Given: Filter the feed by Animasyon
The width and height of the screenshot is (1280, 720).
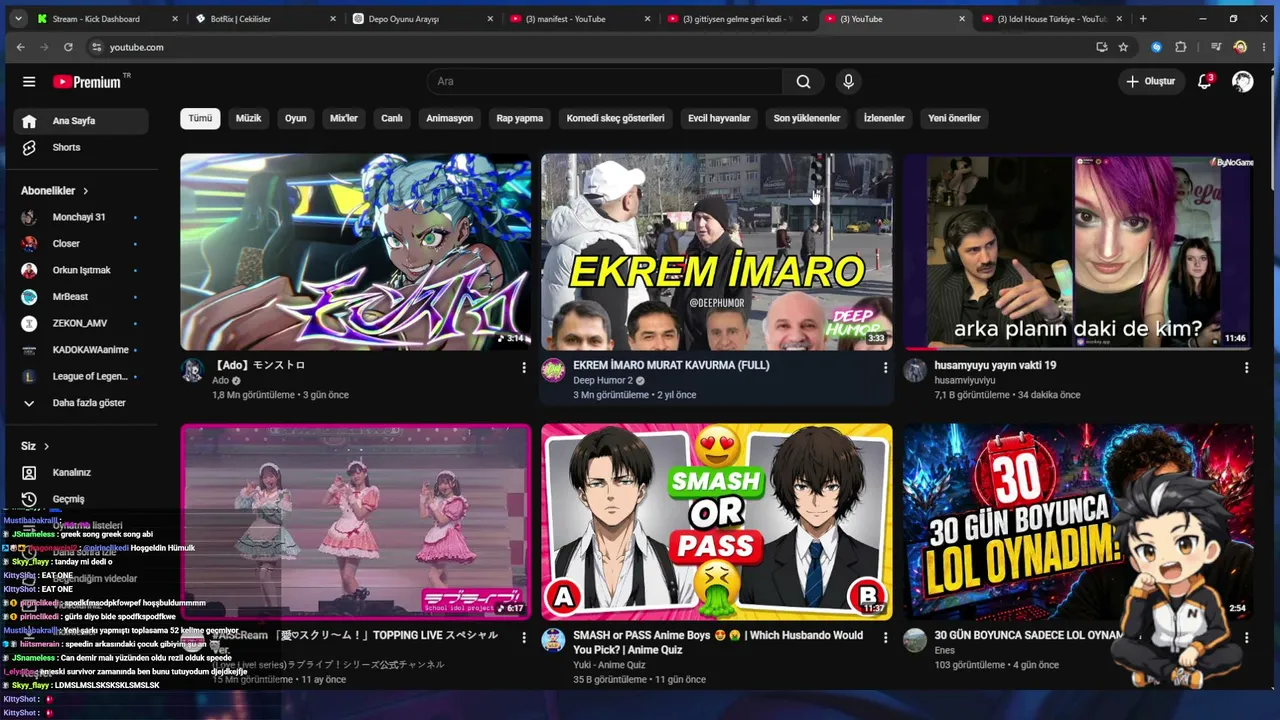Looking at the screenshot, I should pyautogui.click(x=450, y=118).
